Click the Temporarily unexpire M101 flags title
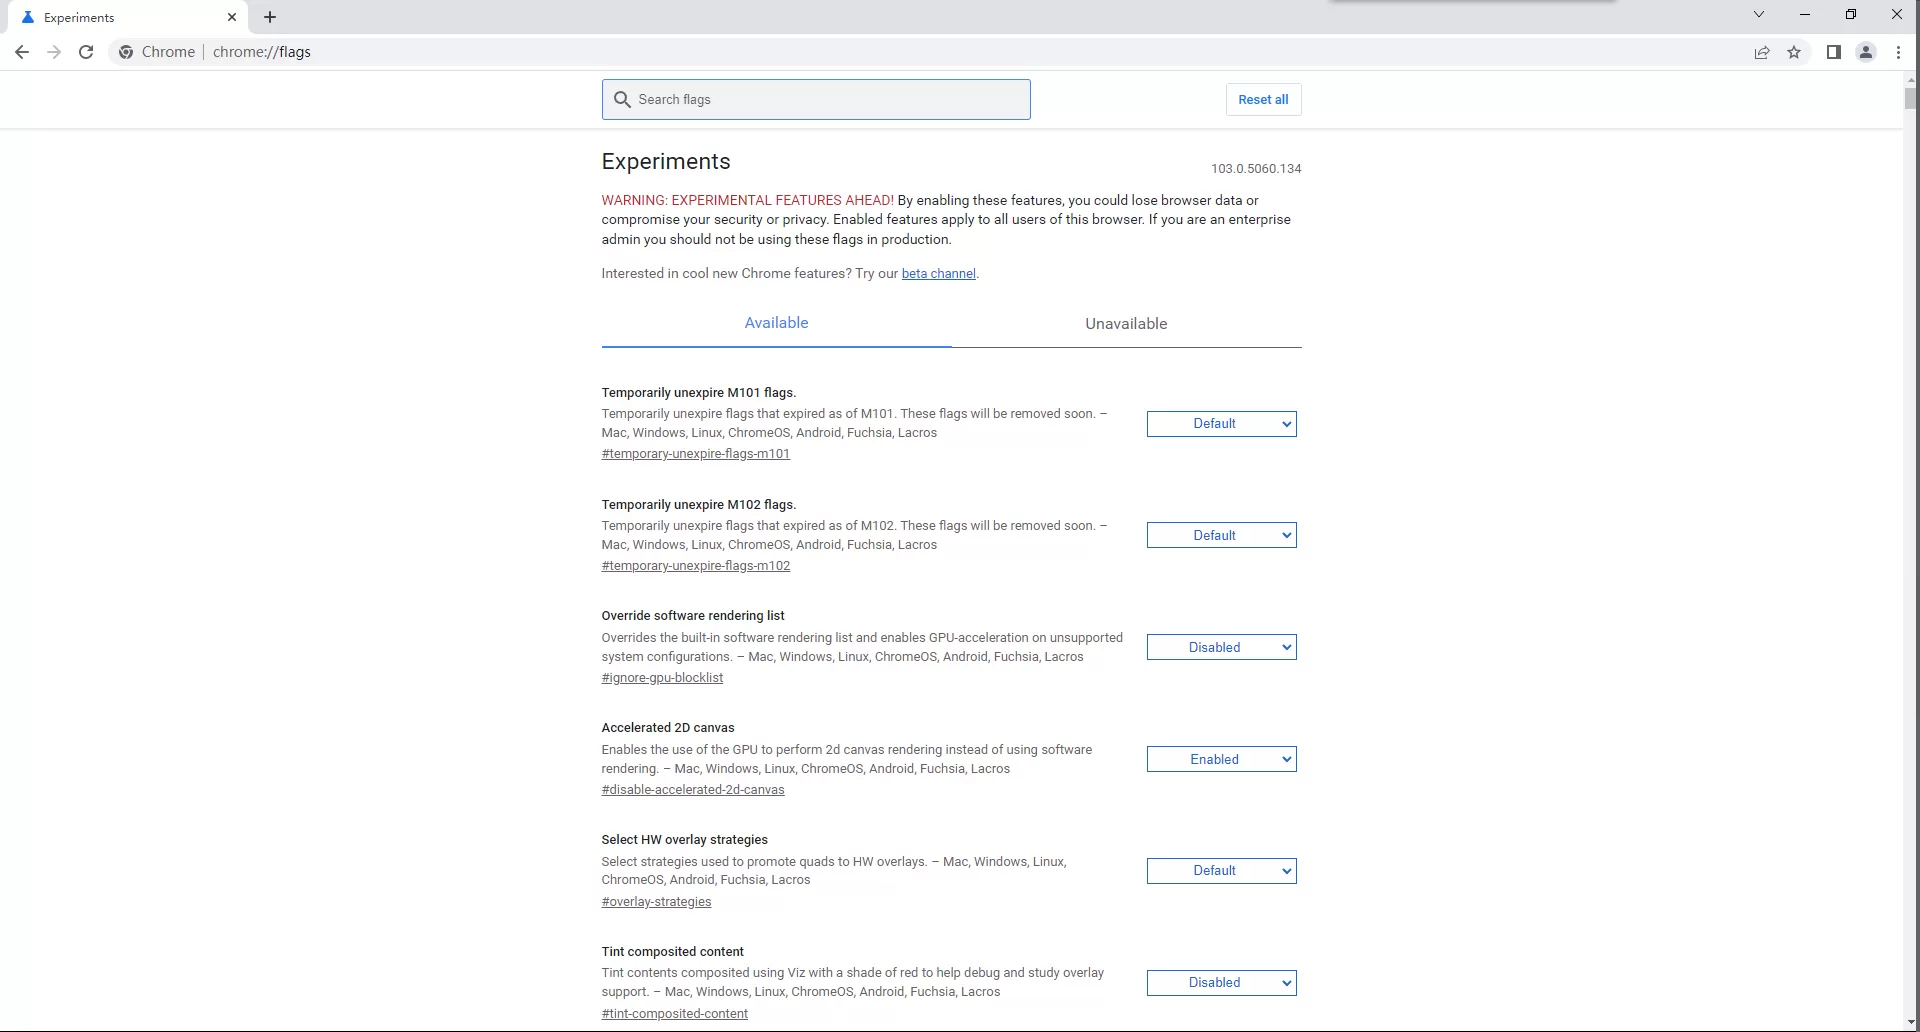Viewport: 1920px width, 1032px height. [x=699, y=393]
